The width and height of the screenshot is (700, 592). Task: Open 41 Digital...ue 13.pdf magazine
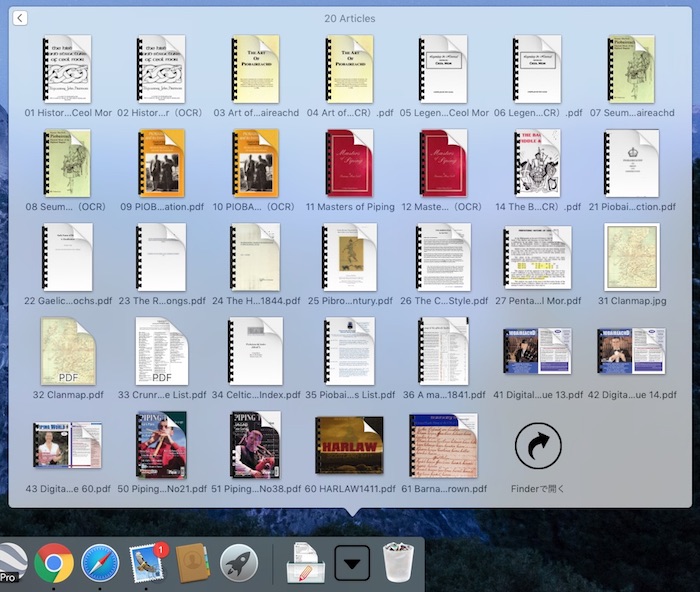point(537,351)
